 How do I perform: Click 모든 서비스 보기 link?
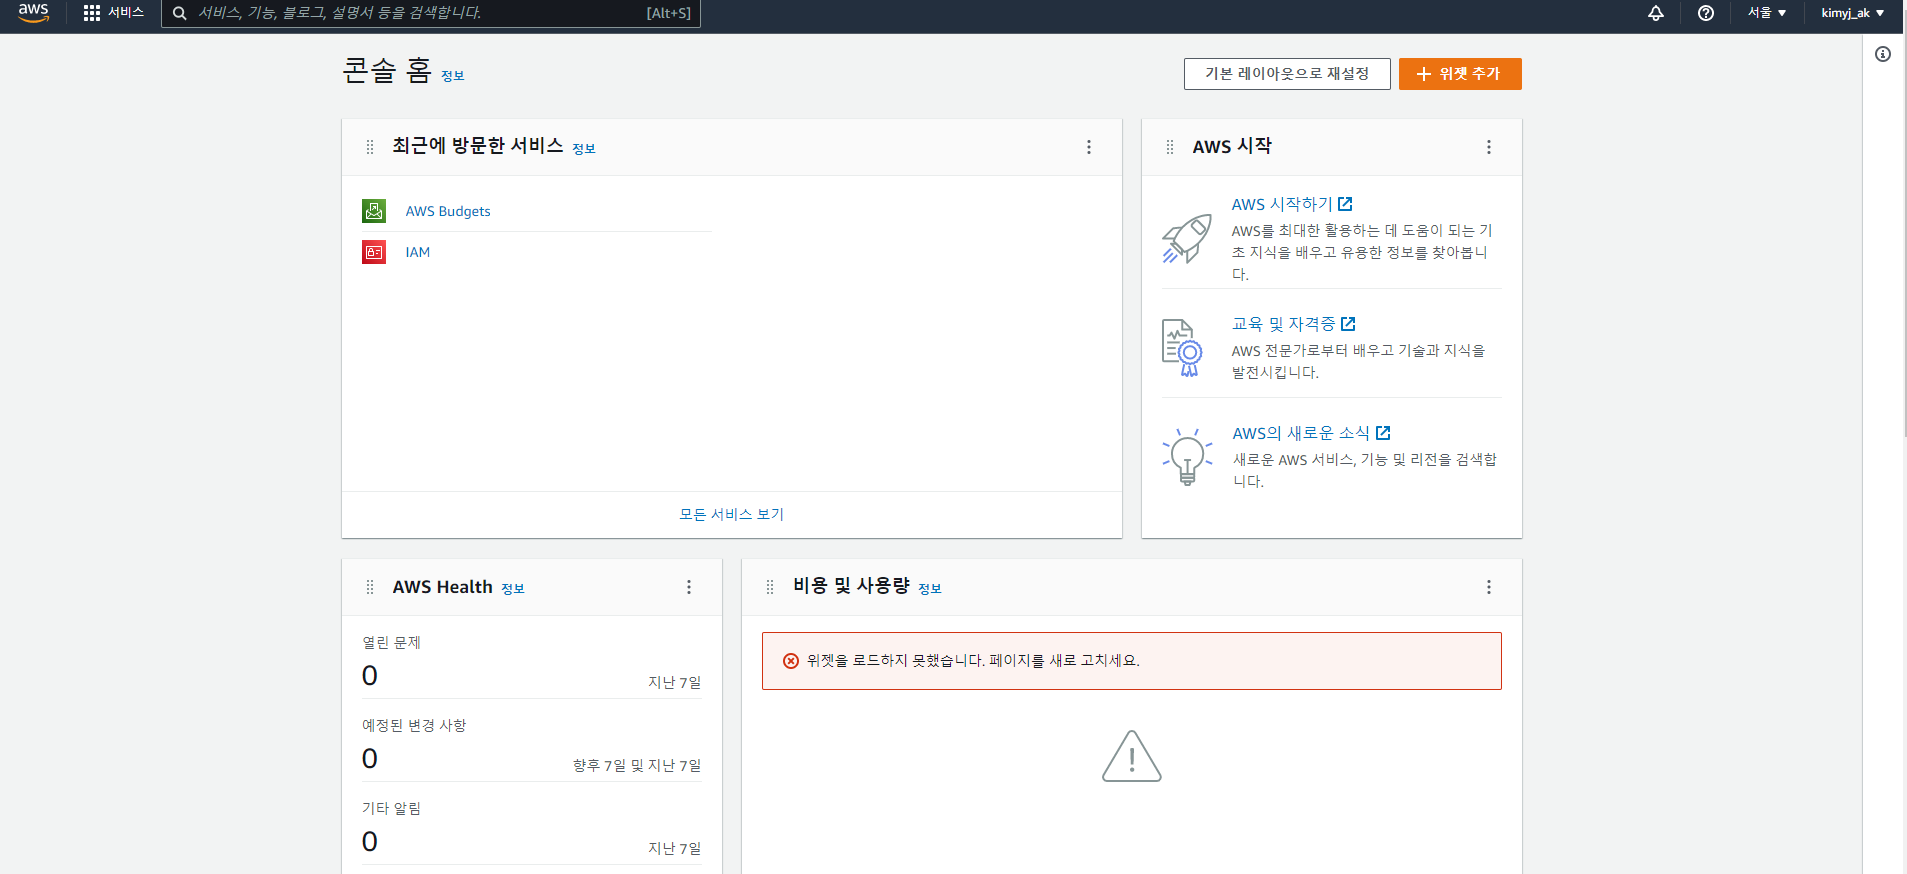pyautogui.click(x=732, y=514)
